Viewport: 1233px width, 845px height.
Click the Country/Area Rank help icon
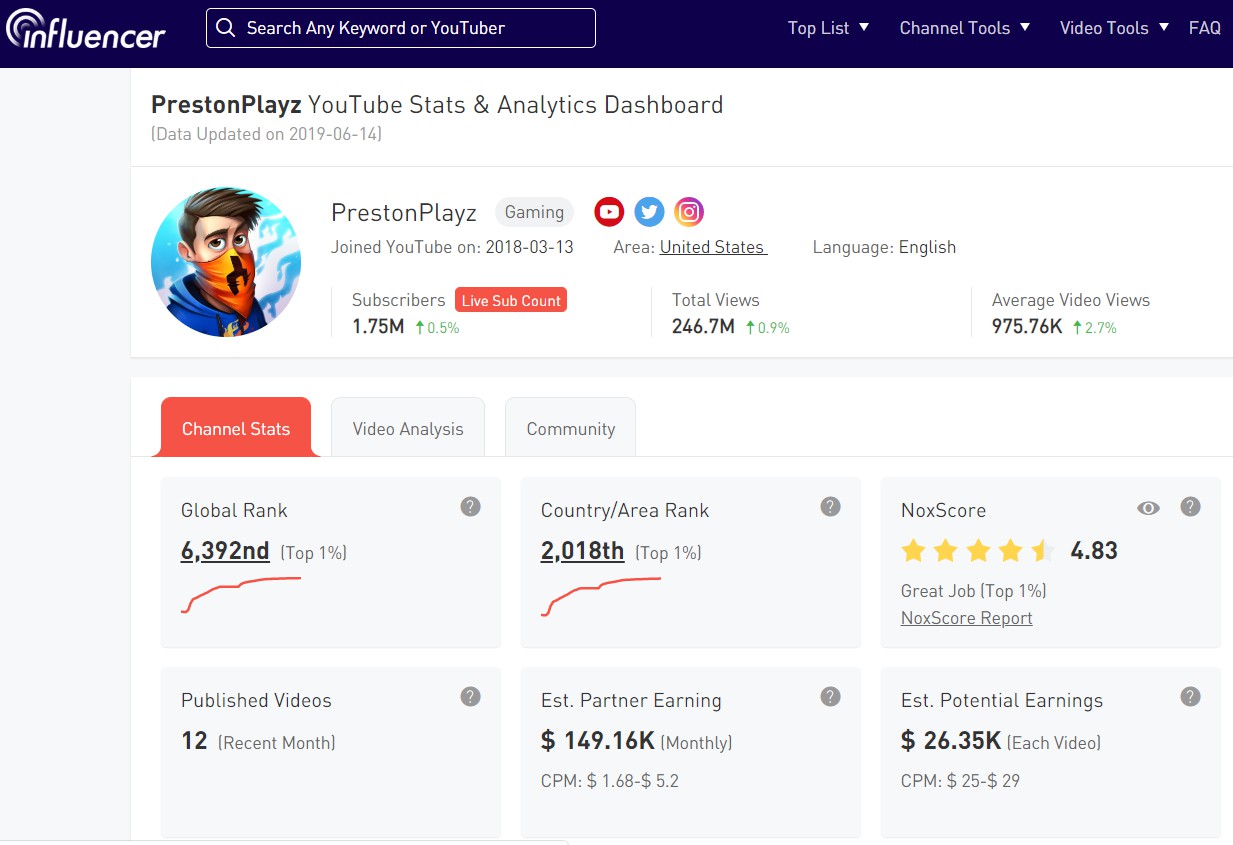pyautogui.click(x=830, y=507)
